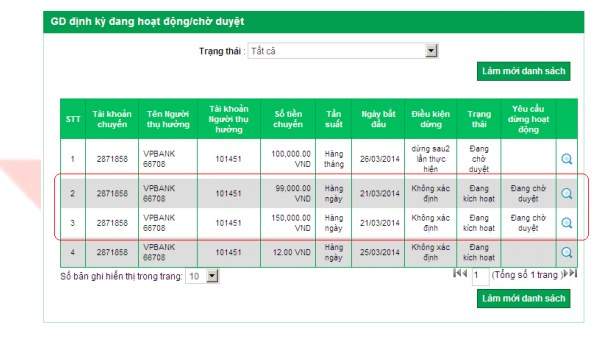Click the page number input field
This screenshot has height=363, width=605.
pyautogui.click(x=480, y=276)
